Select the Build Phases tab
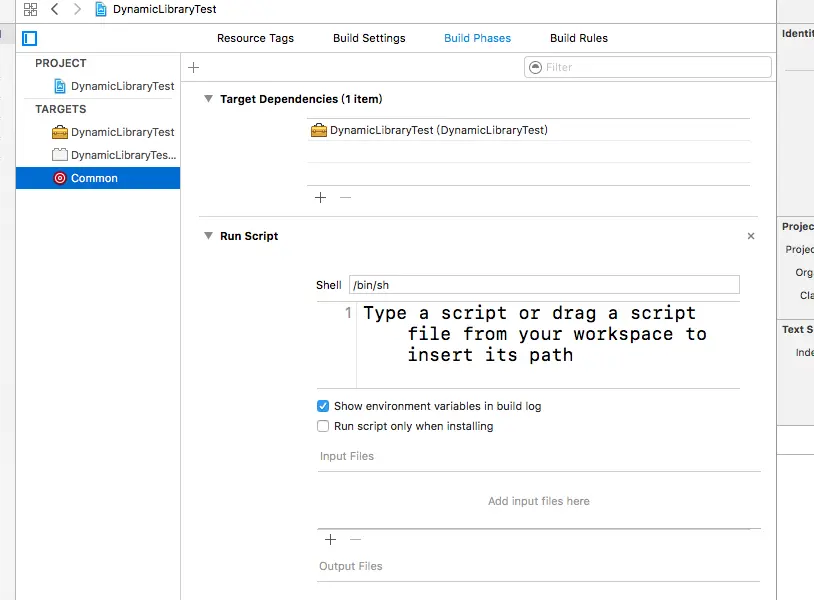The height and width of the screenshot is (600, 814). 478,38
